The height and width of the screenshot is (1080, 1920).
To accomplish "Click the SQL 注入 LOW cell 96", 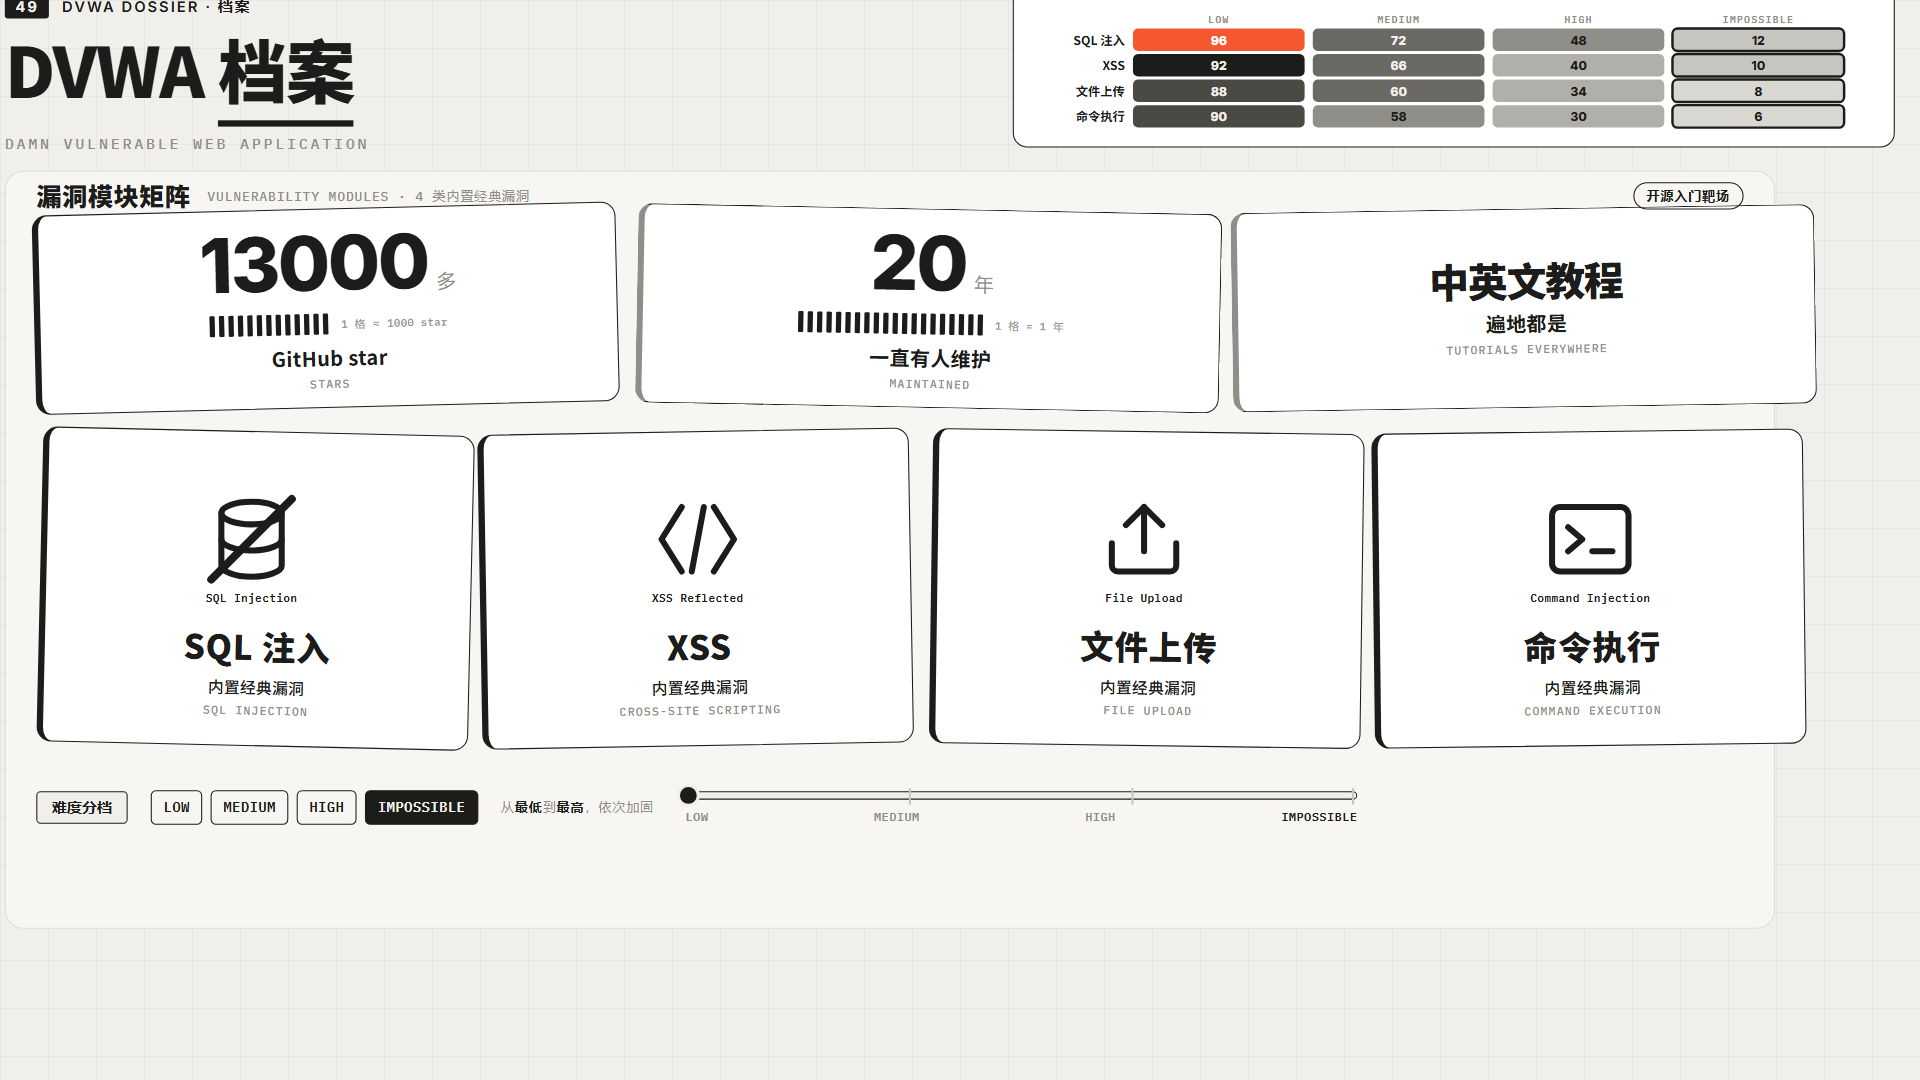I will [1218, 40].
